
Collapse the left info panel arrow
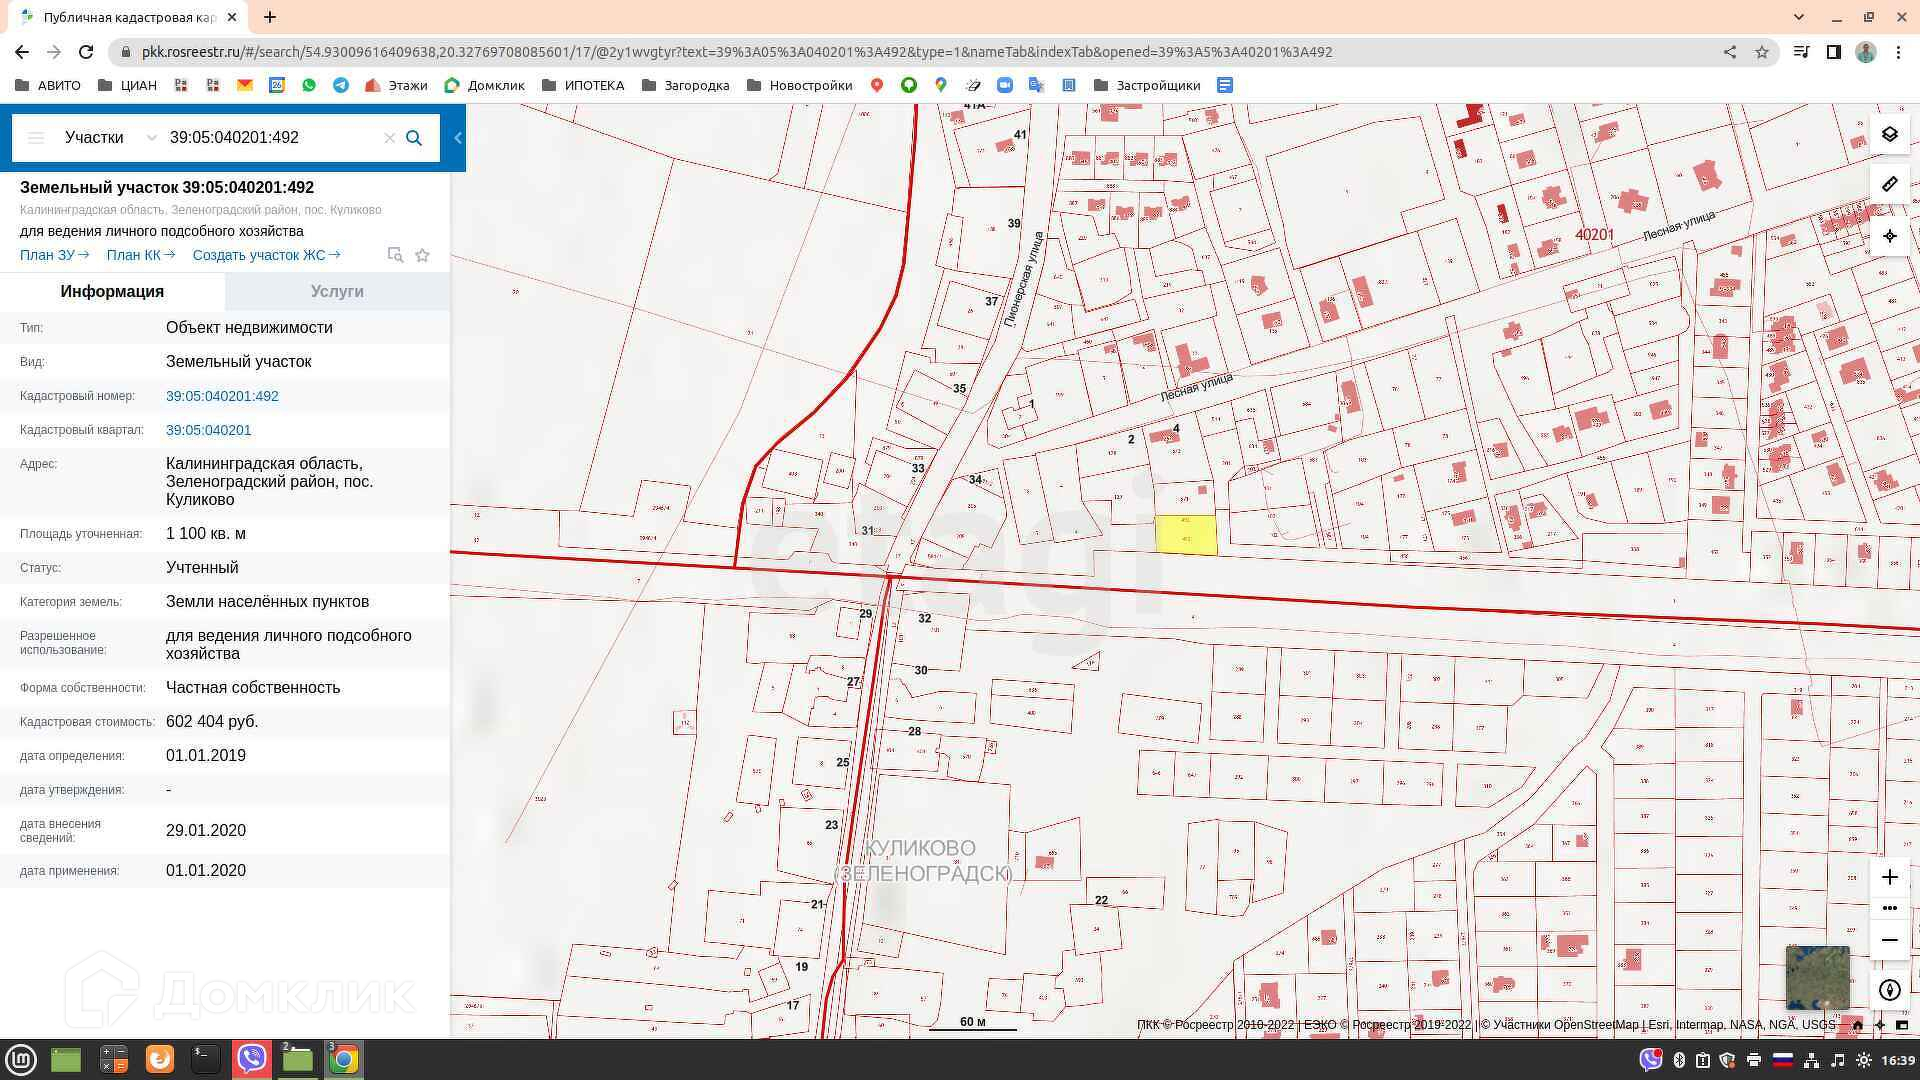[x=458, y=138]
